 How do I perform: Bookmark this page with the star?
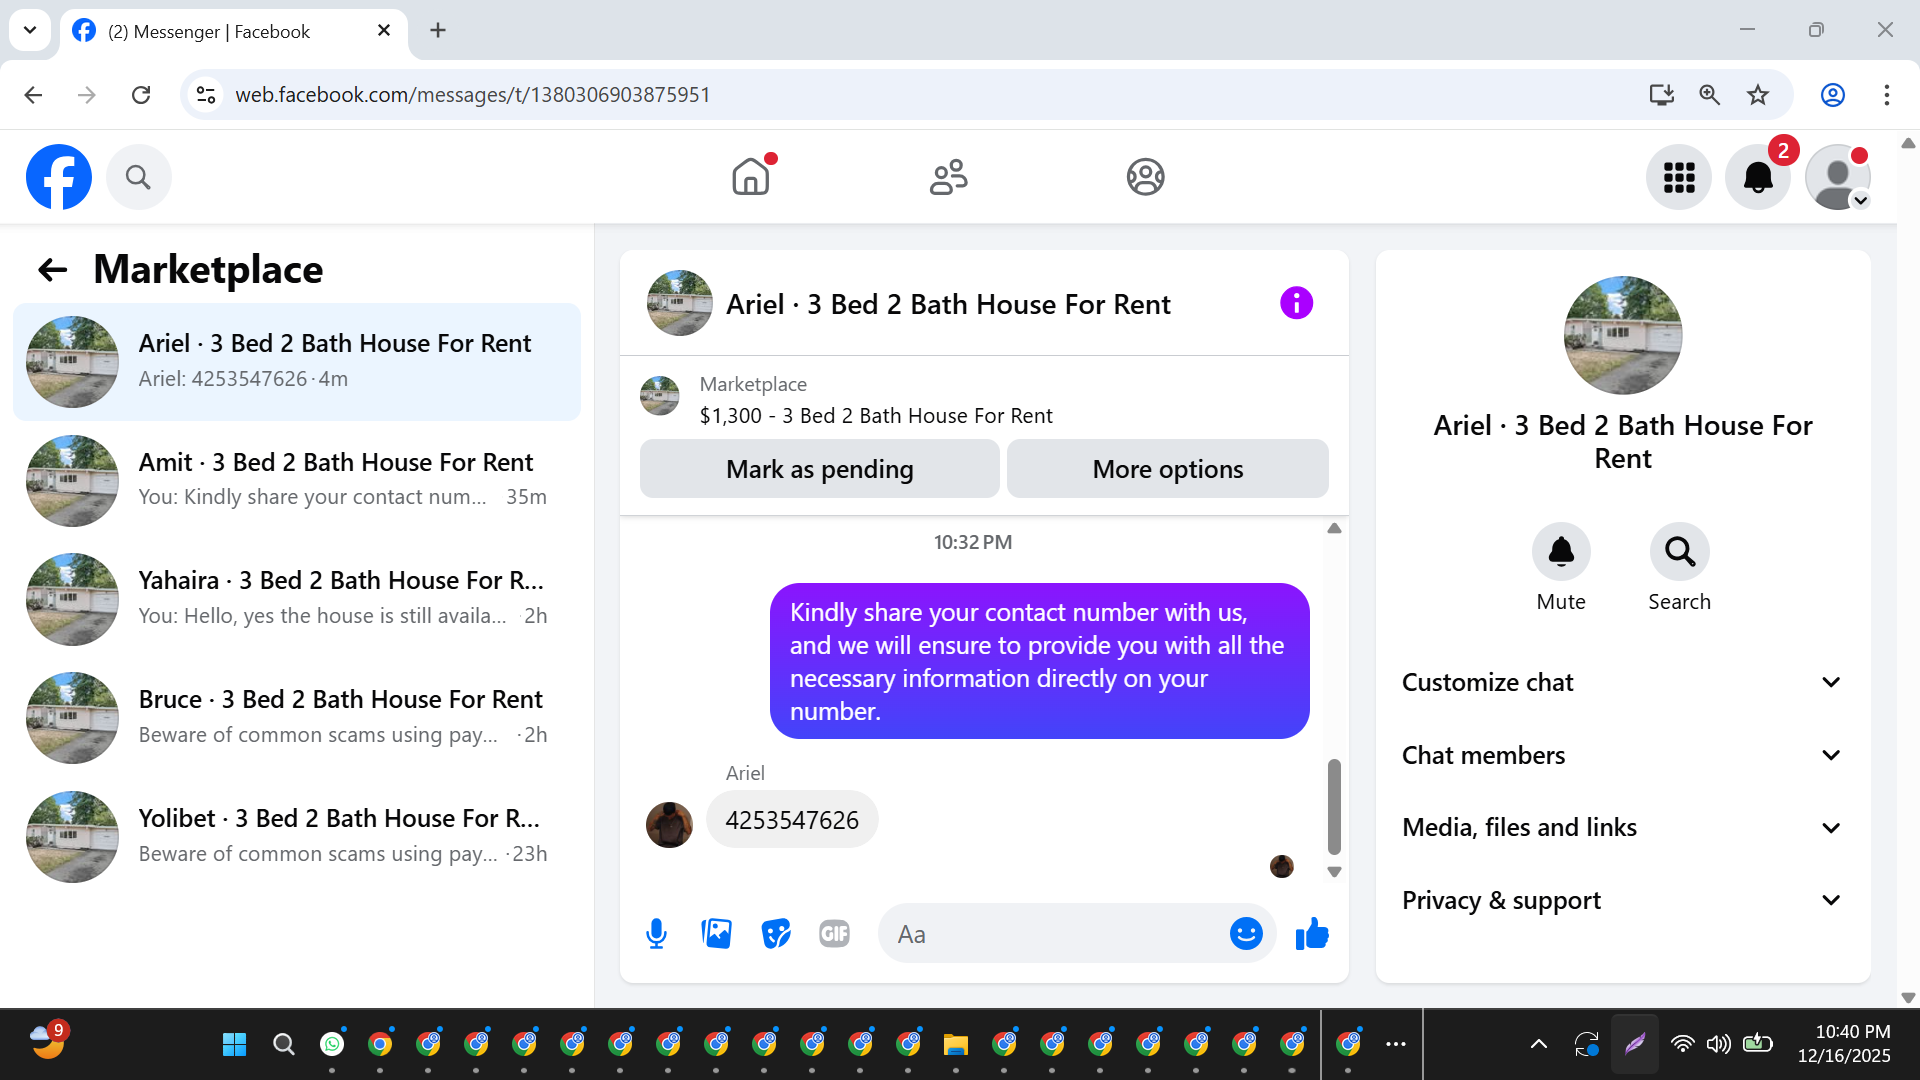tap(1758, 95)
